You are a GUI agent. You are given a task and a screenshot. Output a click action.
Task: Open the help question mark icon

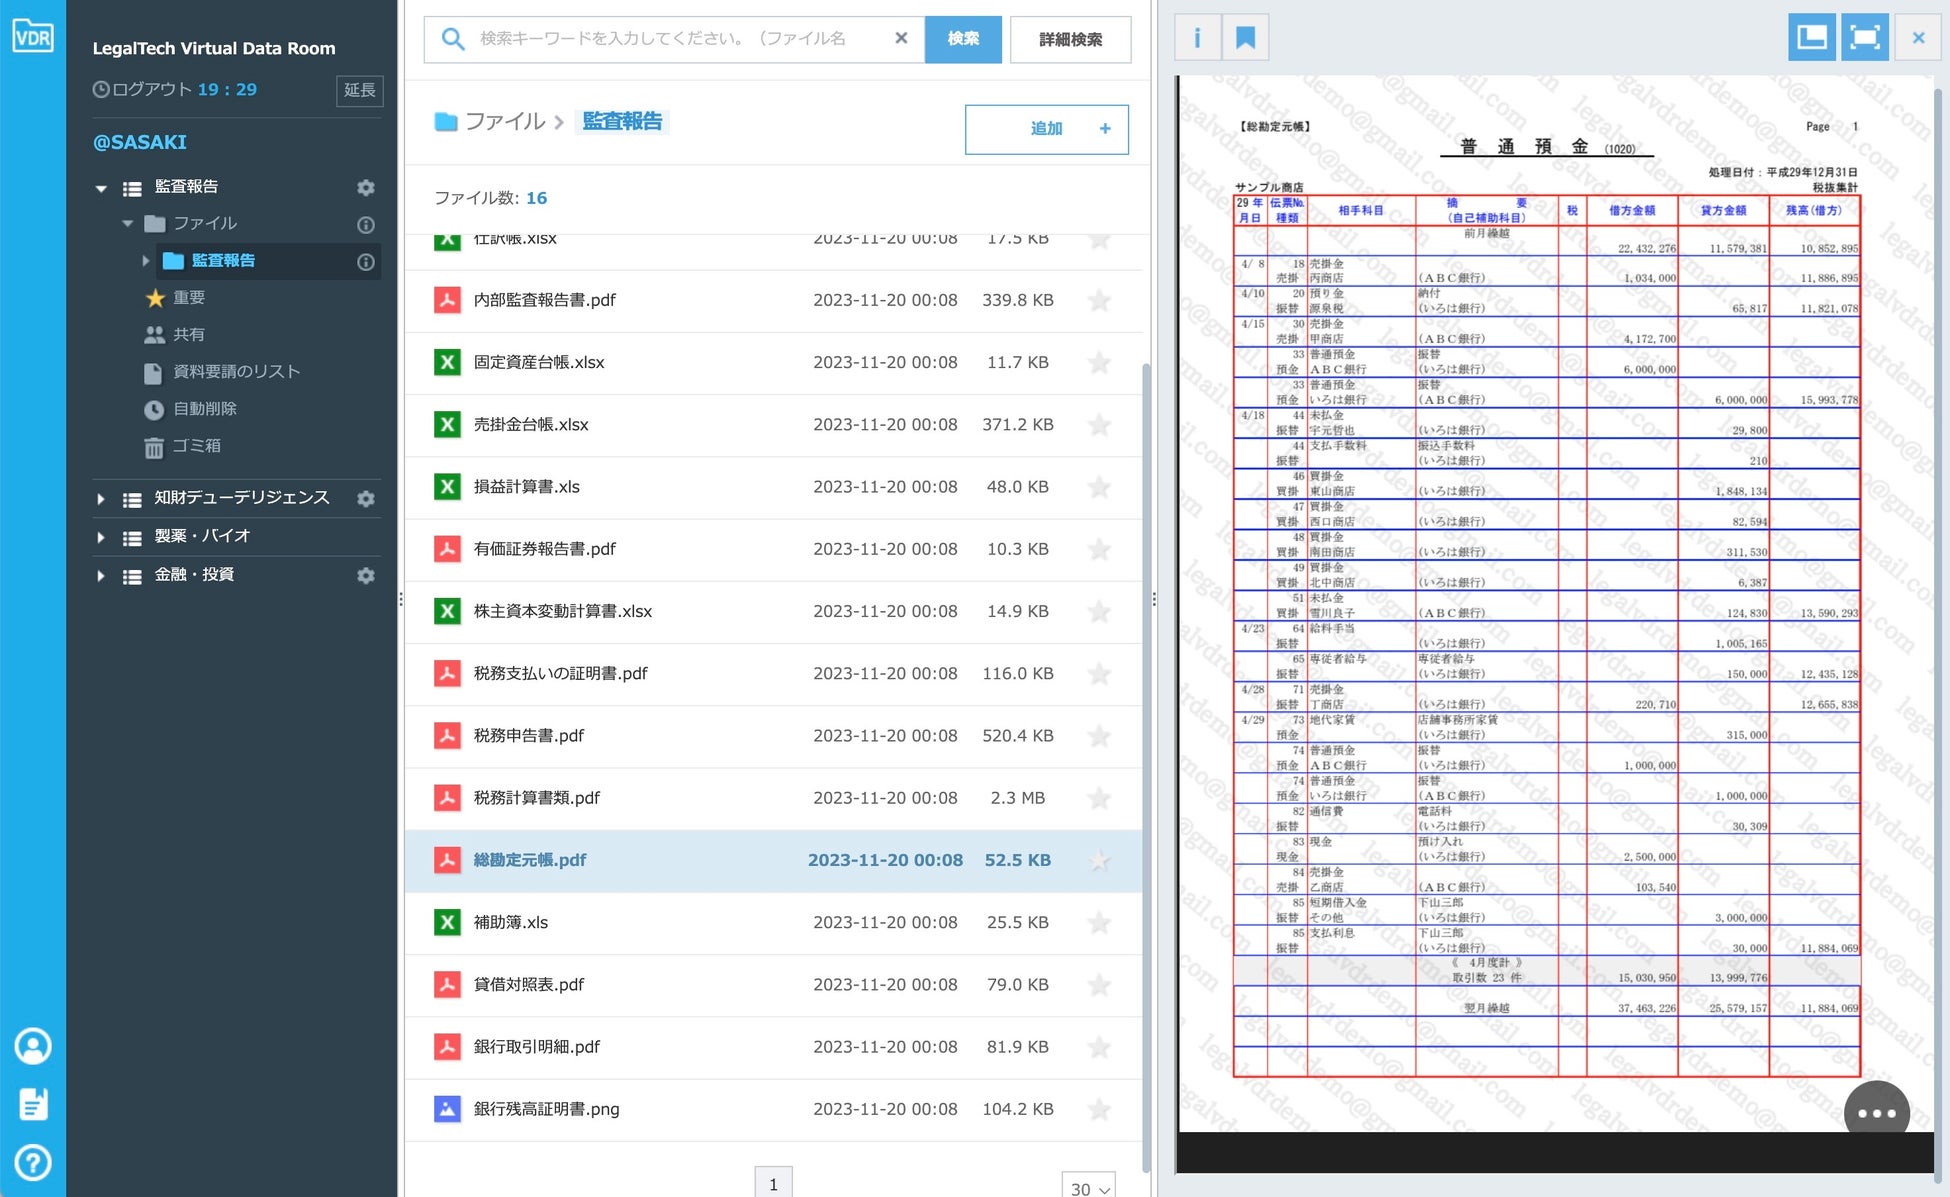tap(33, 1162)
